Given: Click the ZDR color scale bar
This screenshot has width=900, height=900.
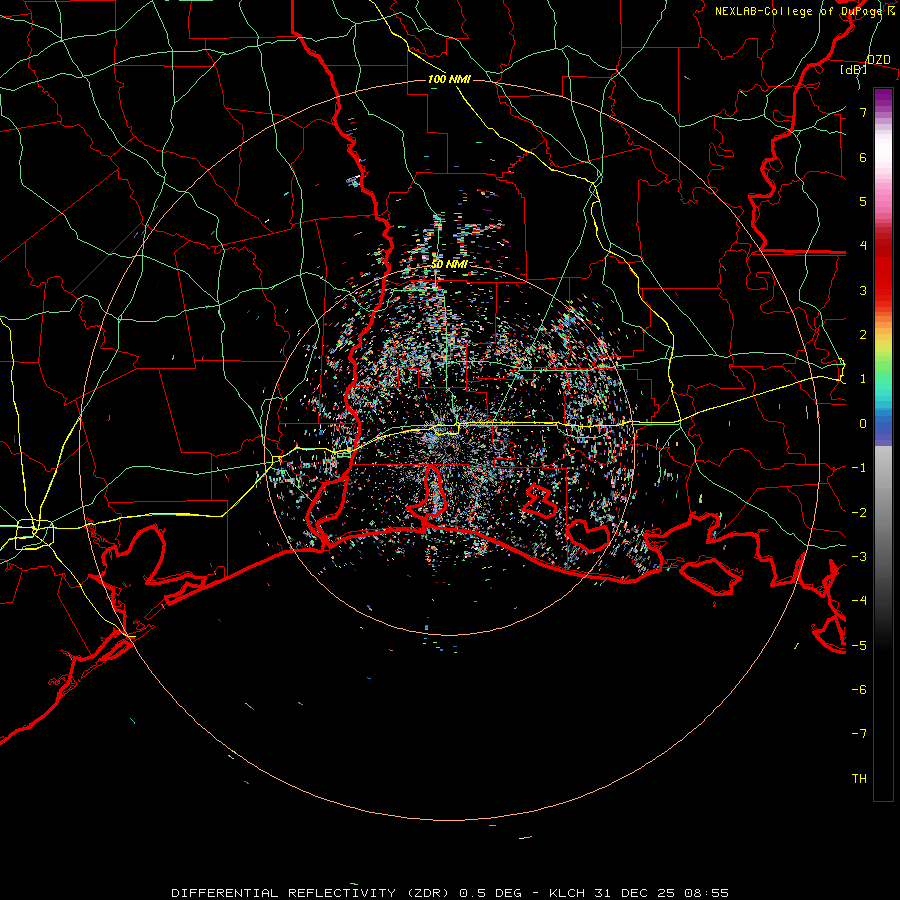Looking at the screenshot, I should [883, 444].
